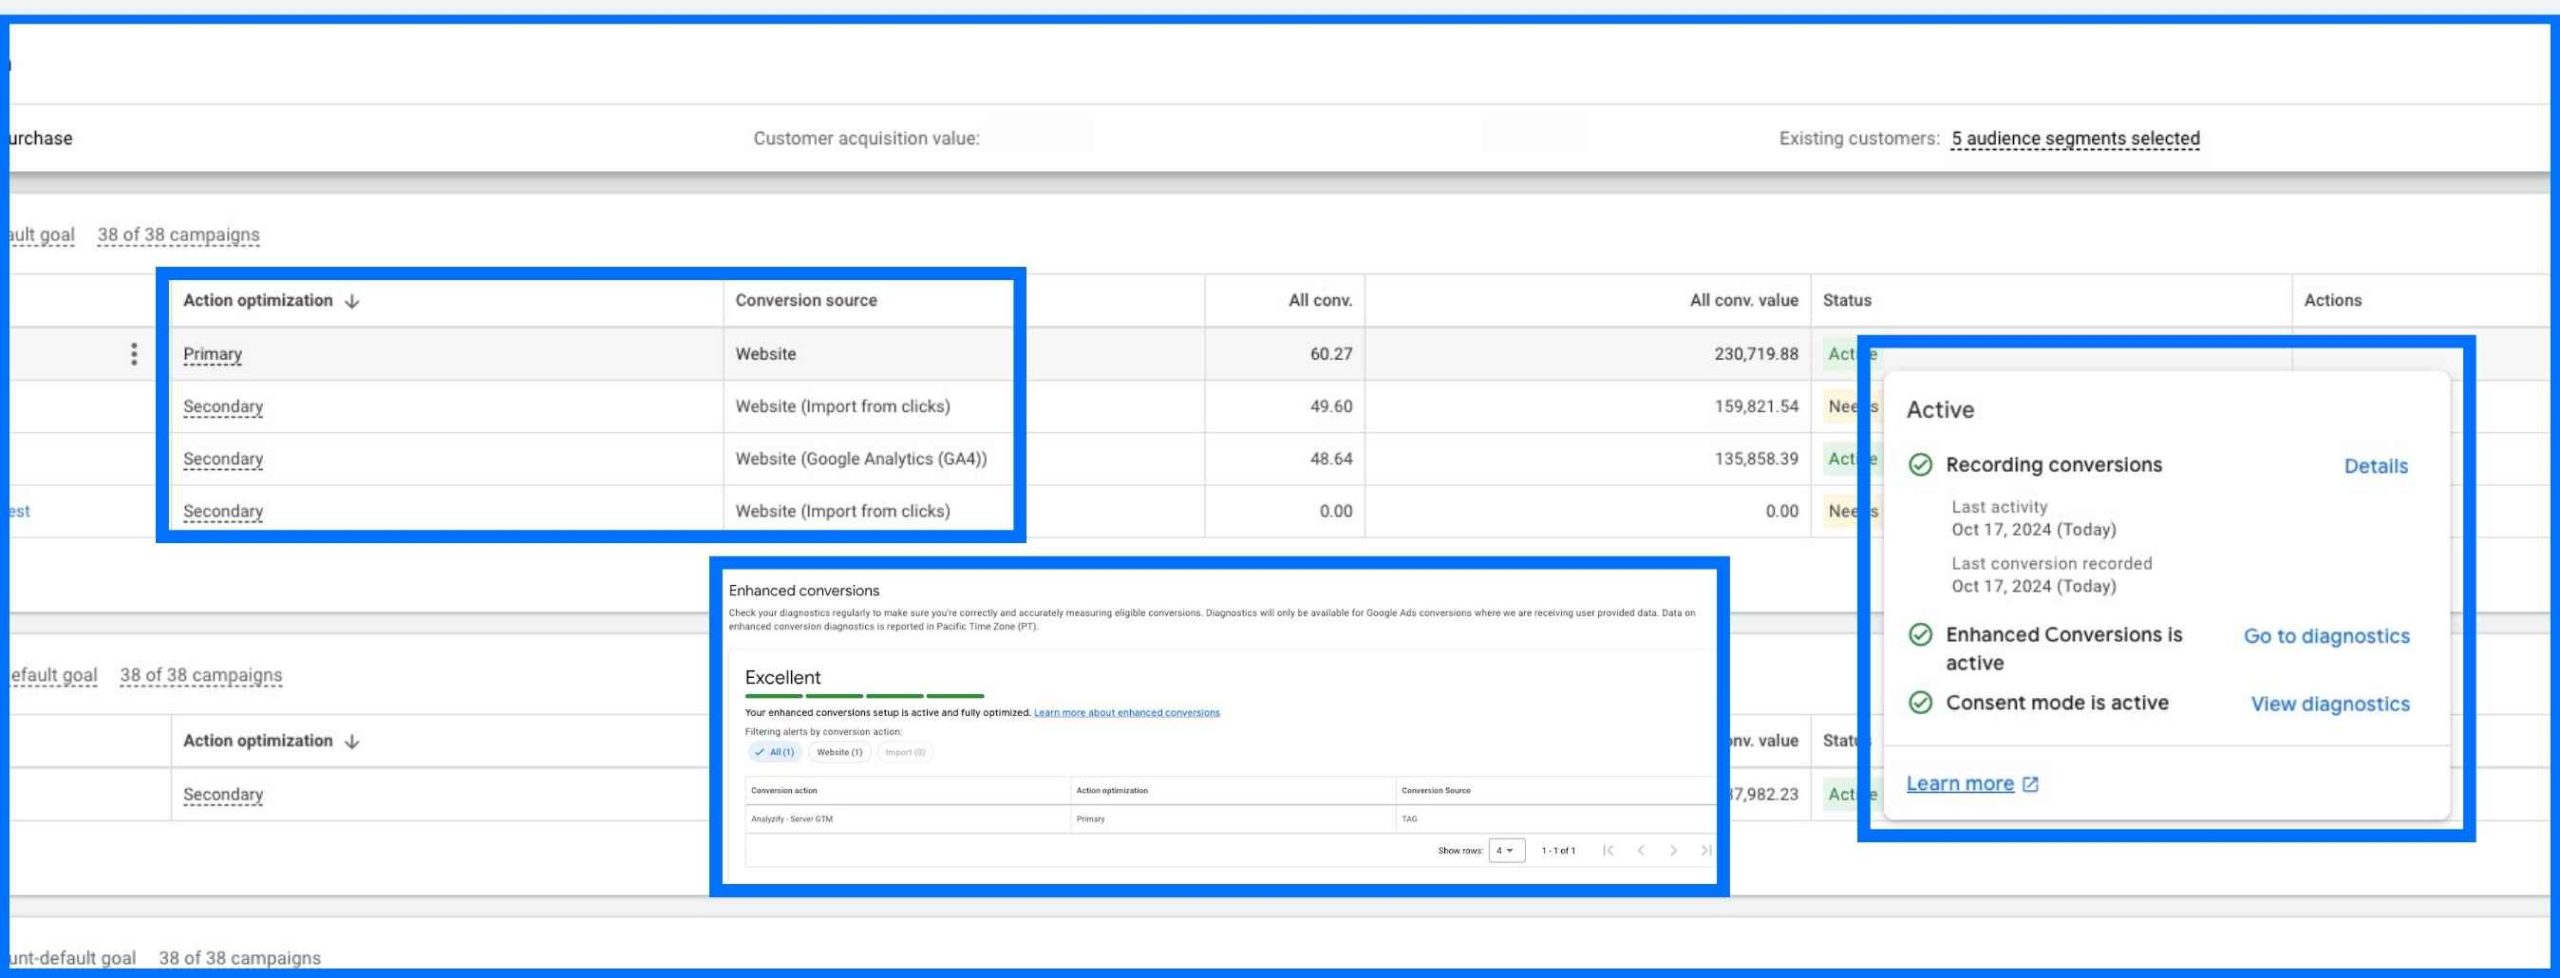Click the Enhanced conversions panel title

(804, 591)
